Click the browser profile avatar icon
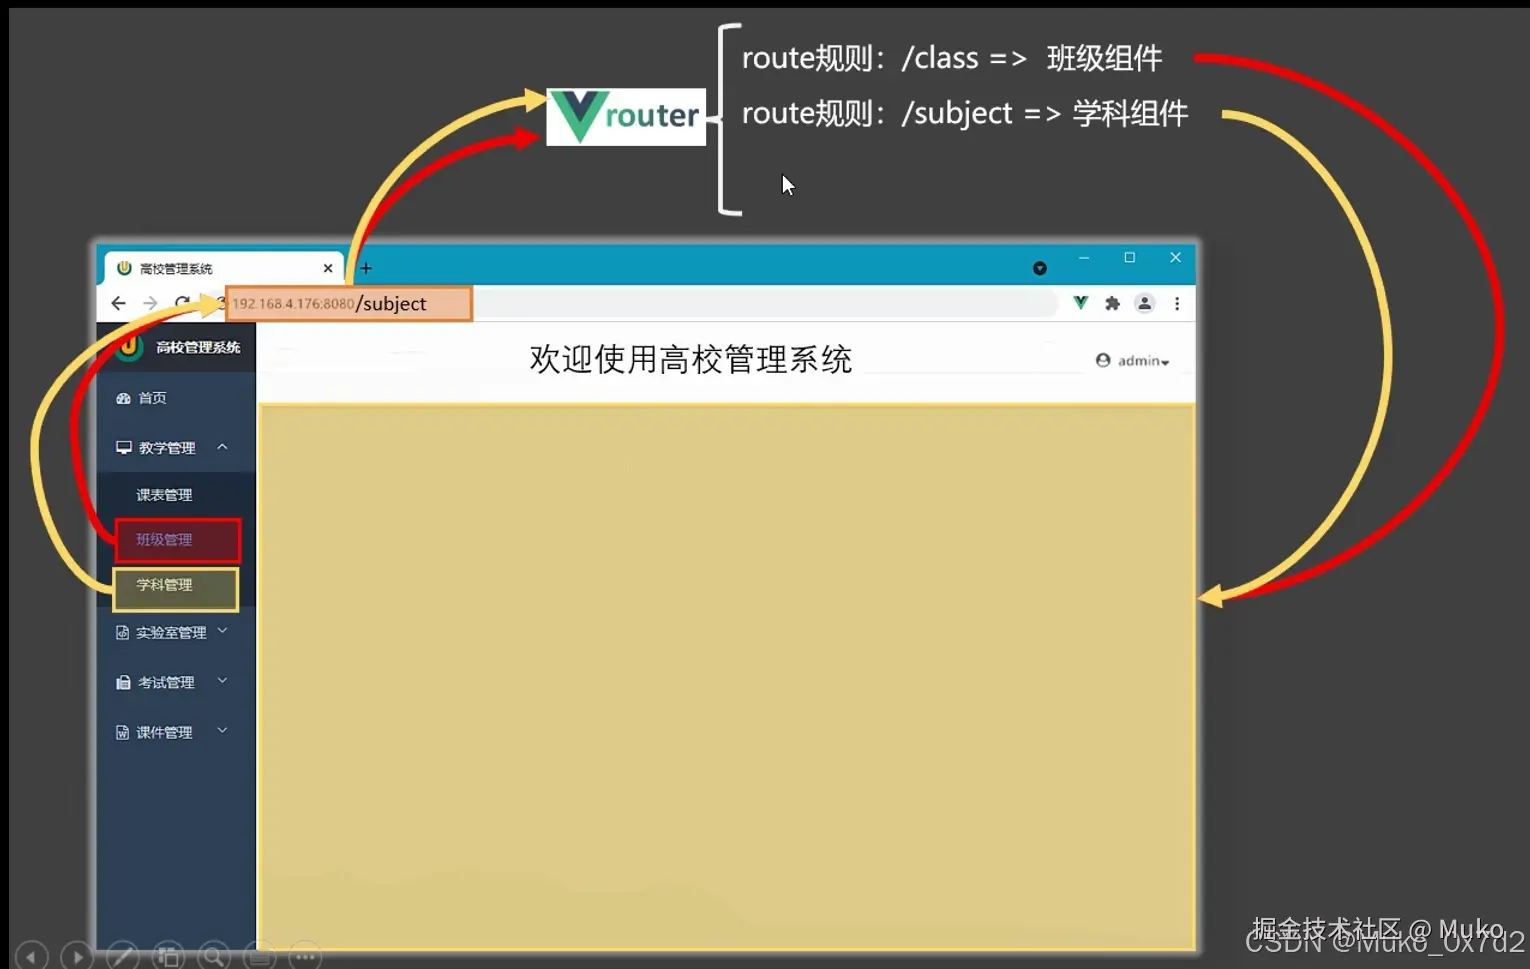This screenshot has height=969, width=1530. [x=1144, y=302]
